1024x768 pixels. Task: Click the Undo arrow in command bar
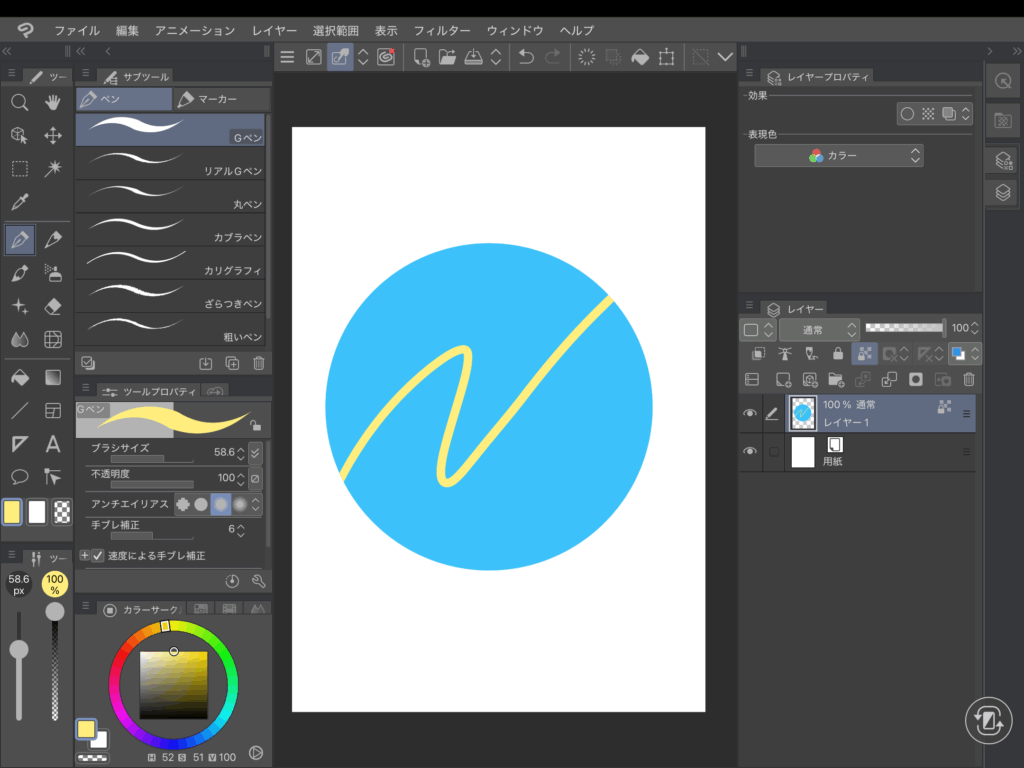(x=526, y=57)
